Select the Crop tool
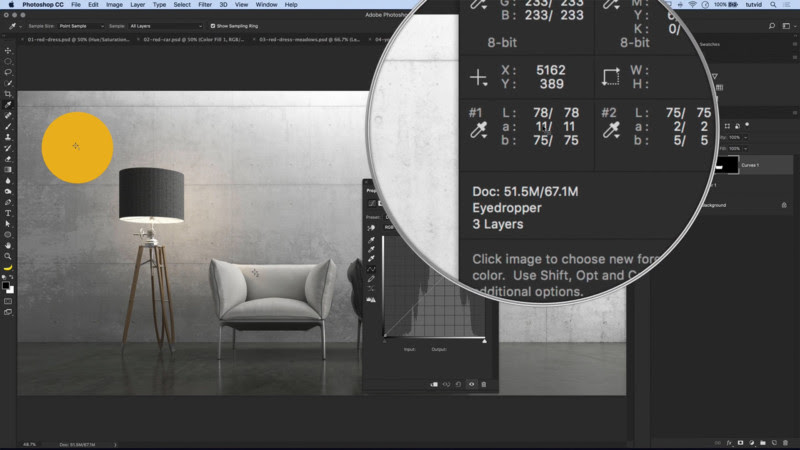Image resolution: width=800 pixels, height=450 pixels. (x=8, y=94)
